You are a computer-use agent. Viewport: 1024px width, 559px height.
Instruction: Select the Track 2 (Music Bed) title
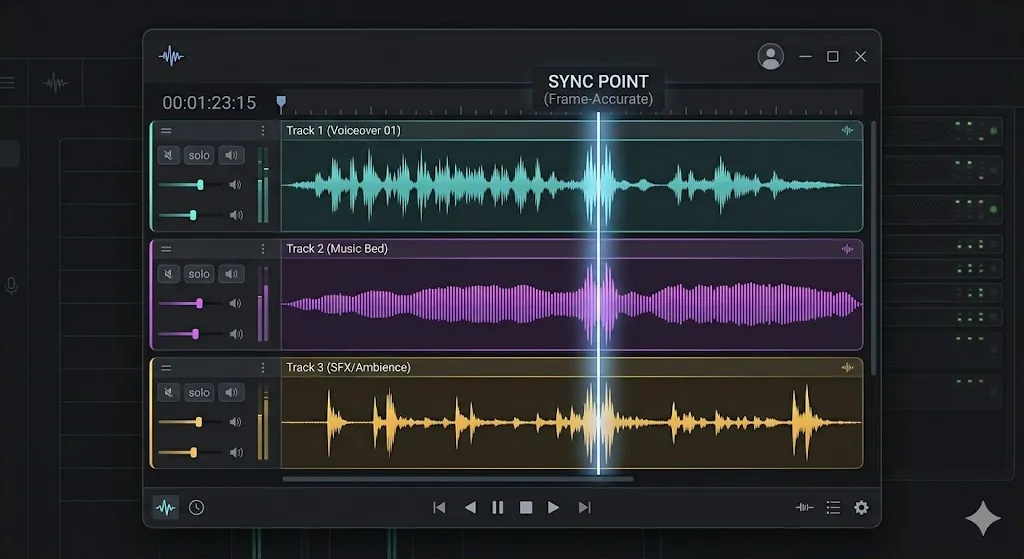337,249
